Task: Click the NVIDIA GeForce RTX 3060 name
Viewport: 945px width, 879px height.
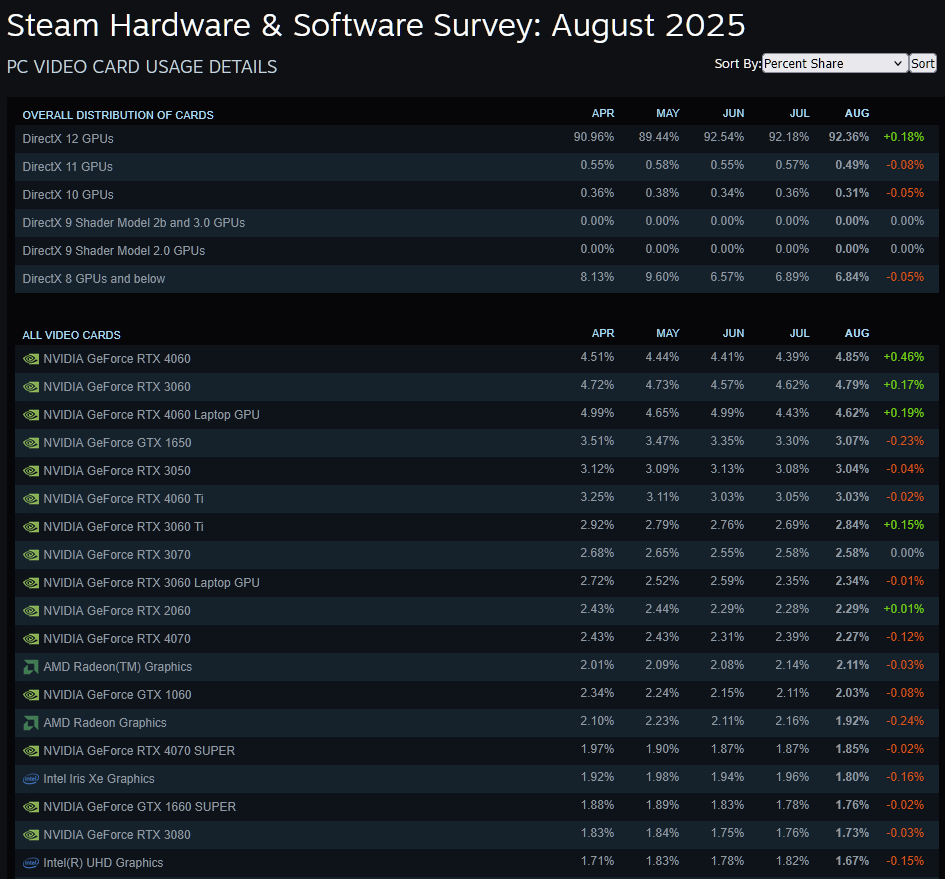Action: (117, 386)
